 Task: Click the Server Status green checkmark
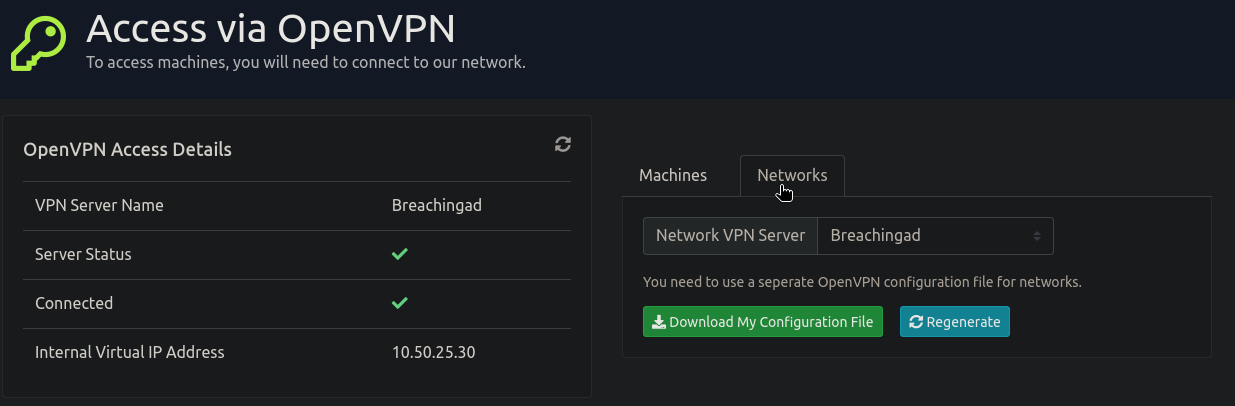399,254
